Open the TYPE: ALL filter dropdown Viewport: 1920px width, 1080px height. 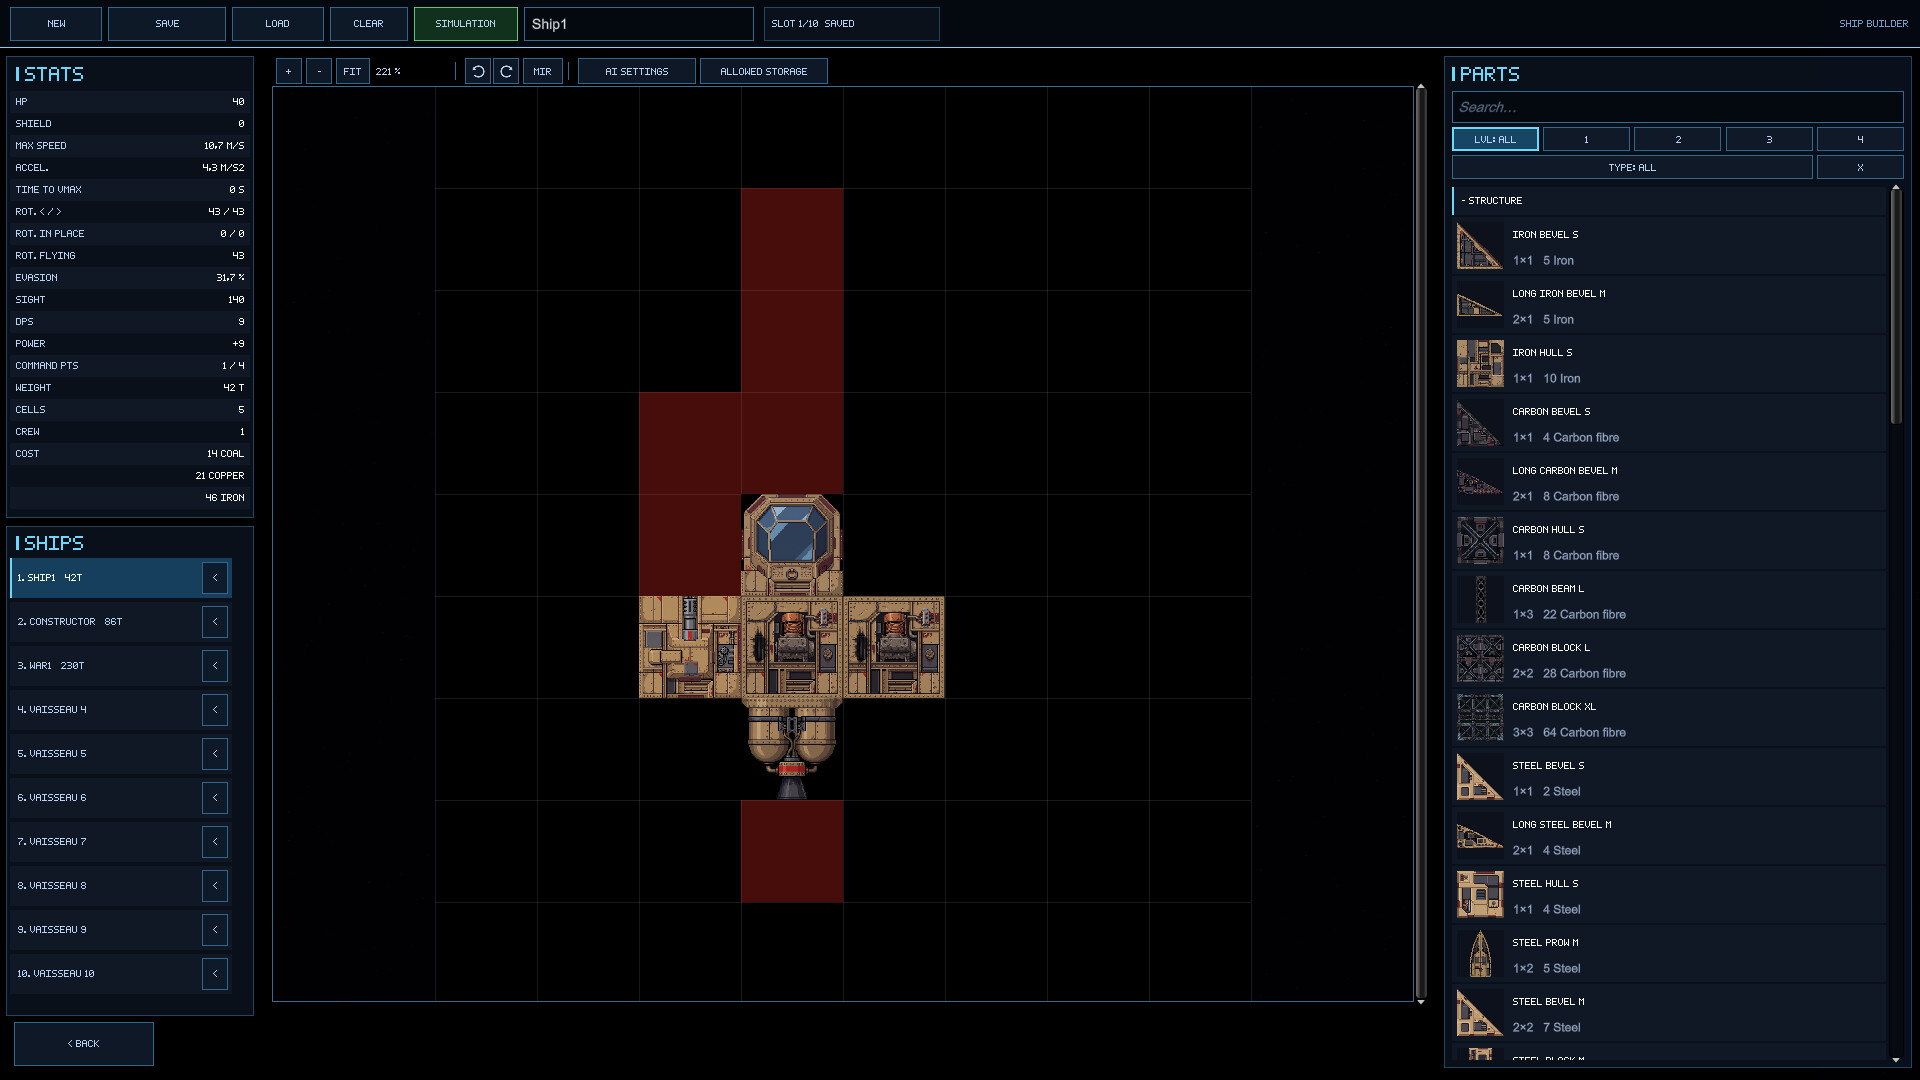[1632, 167]
